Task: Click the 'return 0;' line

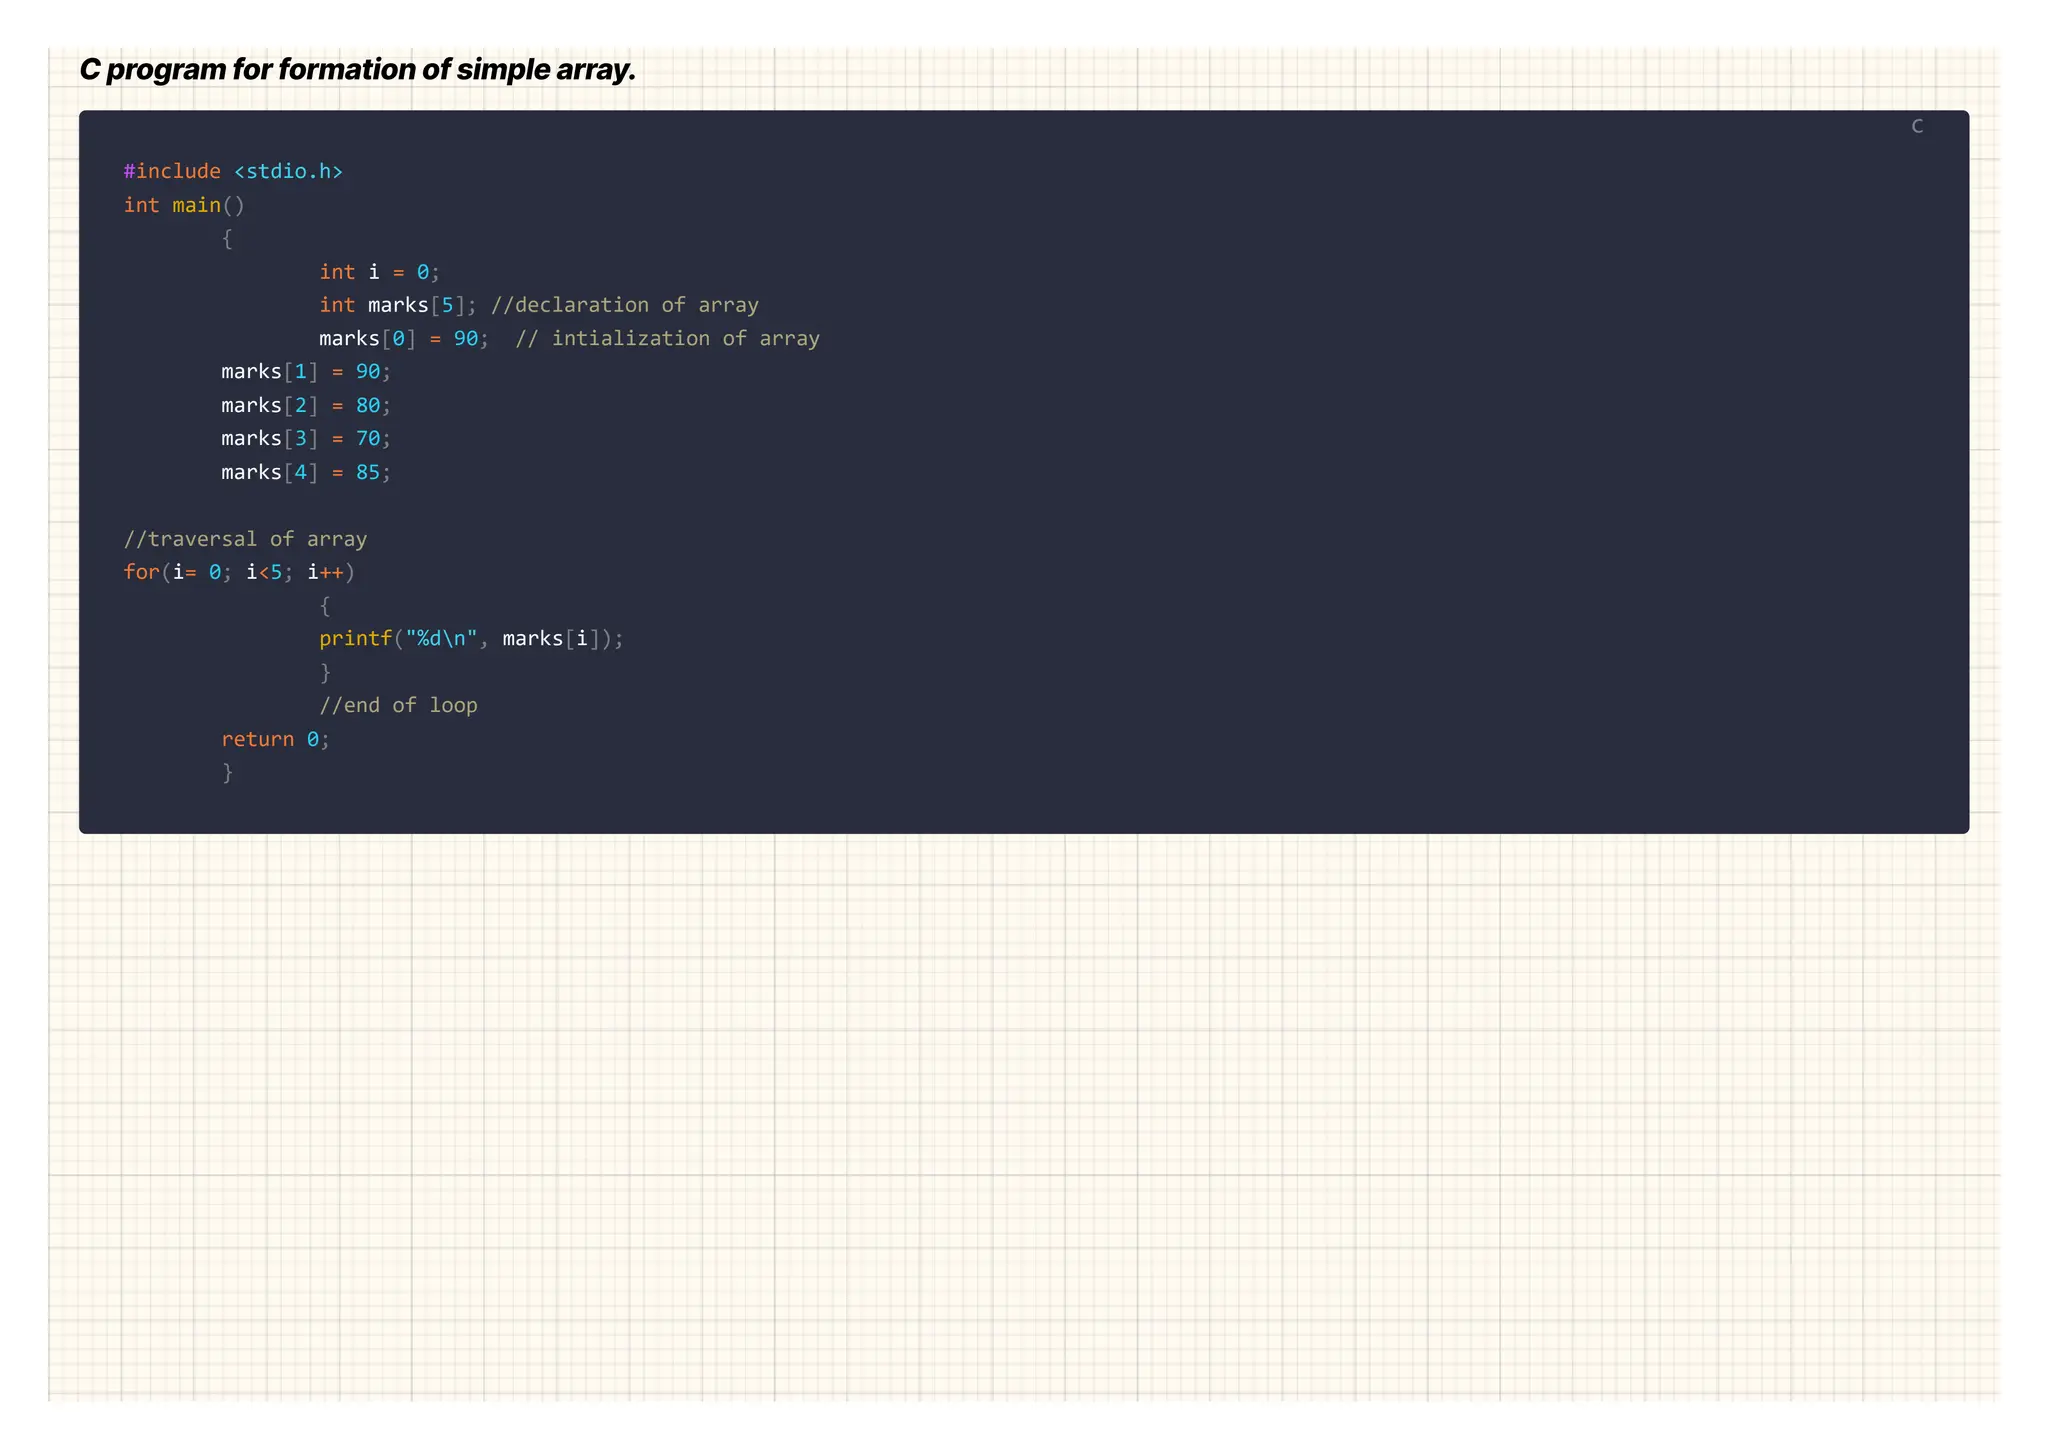Action: (x=275, y=739)
